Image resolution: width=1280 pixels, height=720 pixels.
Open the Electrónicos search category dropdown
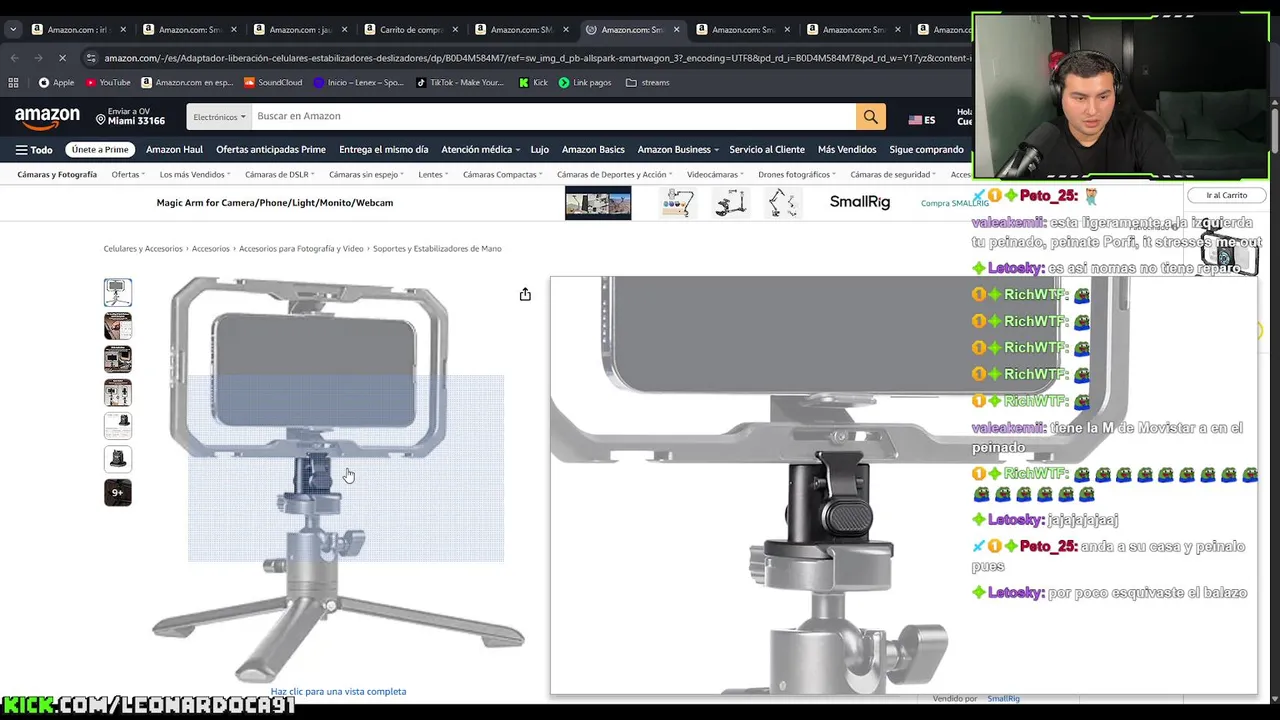tap(219, 117)
